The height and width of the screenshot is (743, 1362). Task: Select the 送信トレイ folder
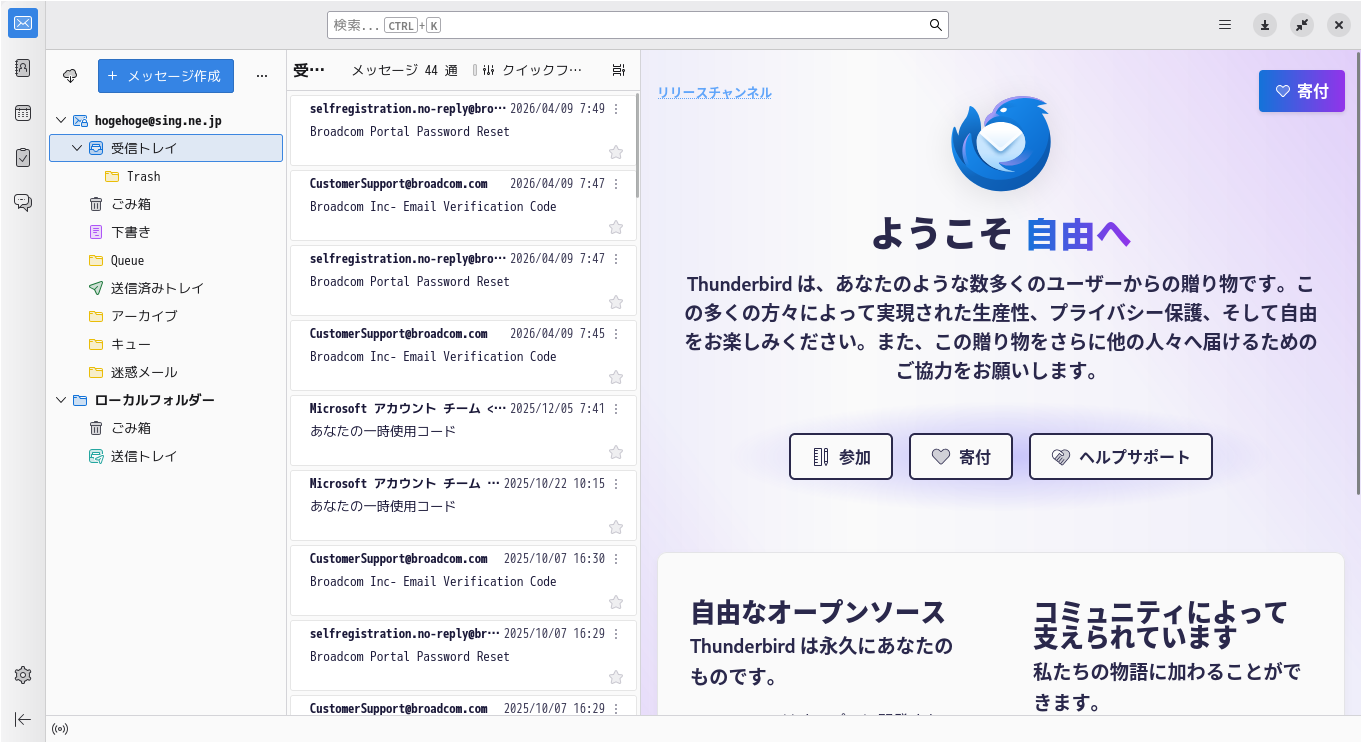tap(166, 456)
